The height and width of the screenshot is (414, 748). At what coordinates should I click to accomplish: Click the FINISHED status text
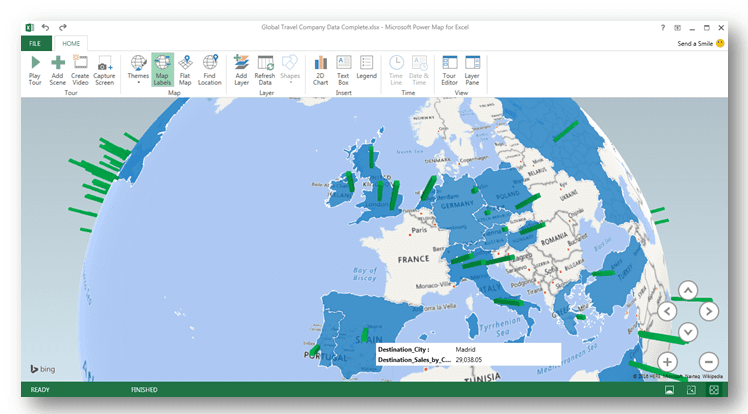(144, 390)
